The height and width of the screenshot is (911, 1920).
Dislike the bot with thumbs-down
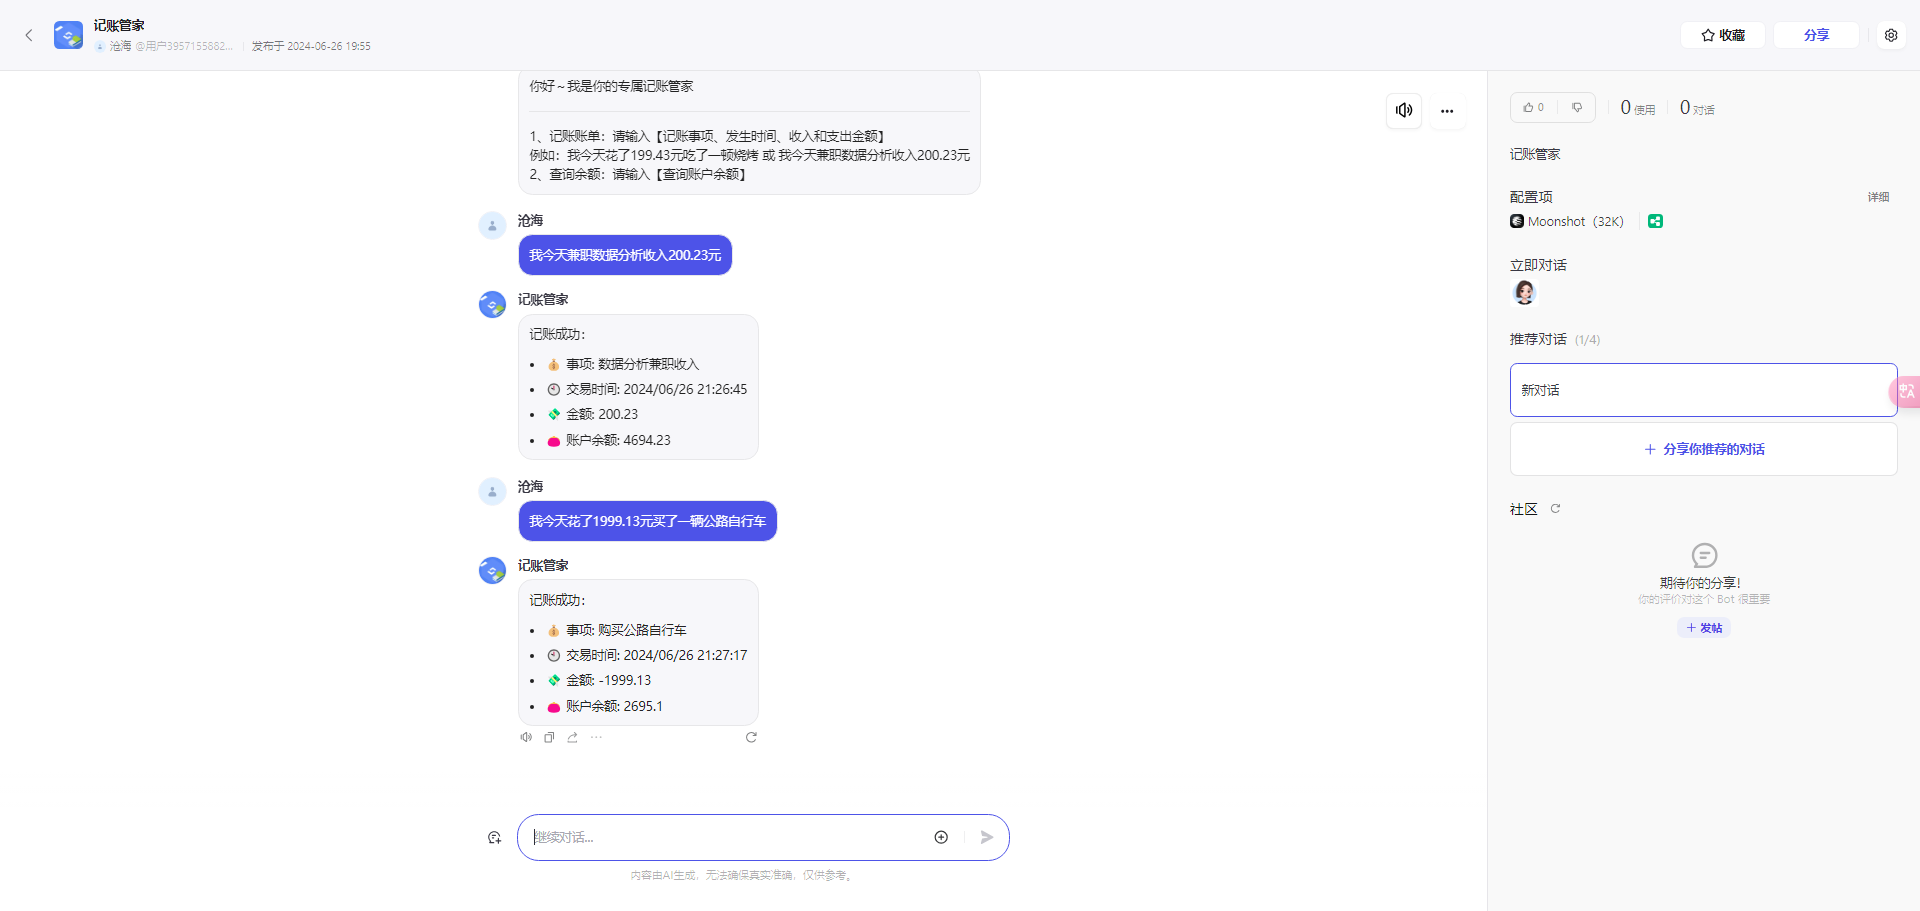1577,107
